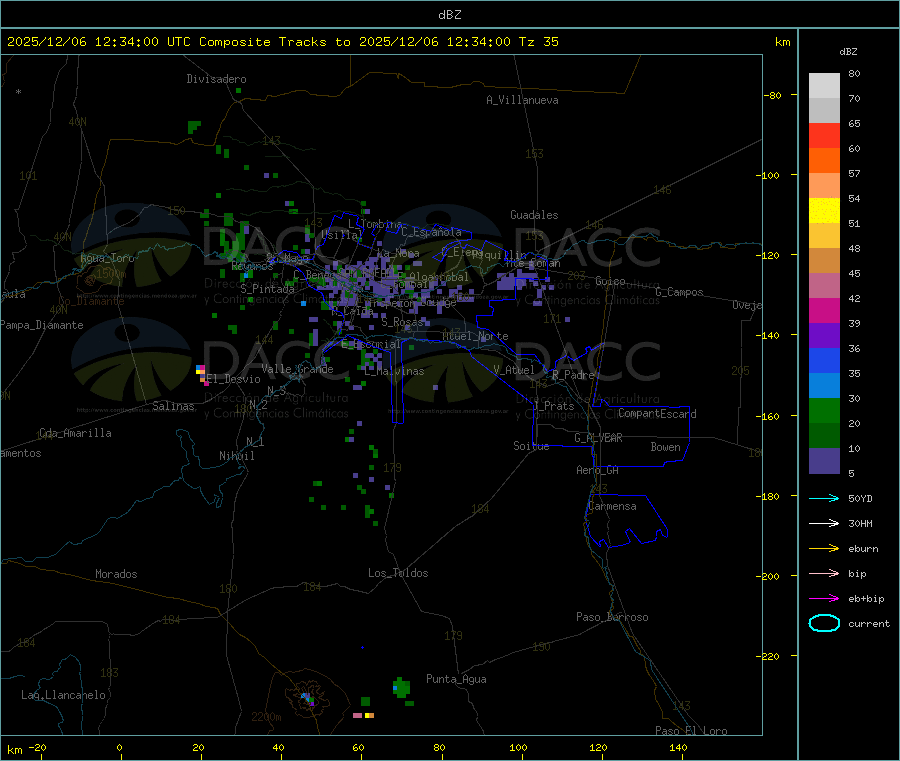Click the blue 35-36 dBZ color swatch
This screenshot has height=761, width=900.
click(824, 360)
